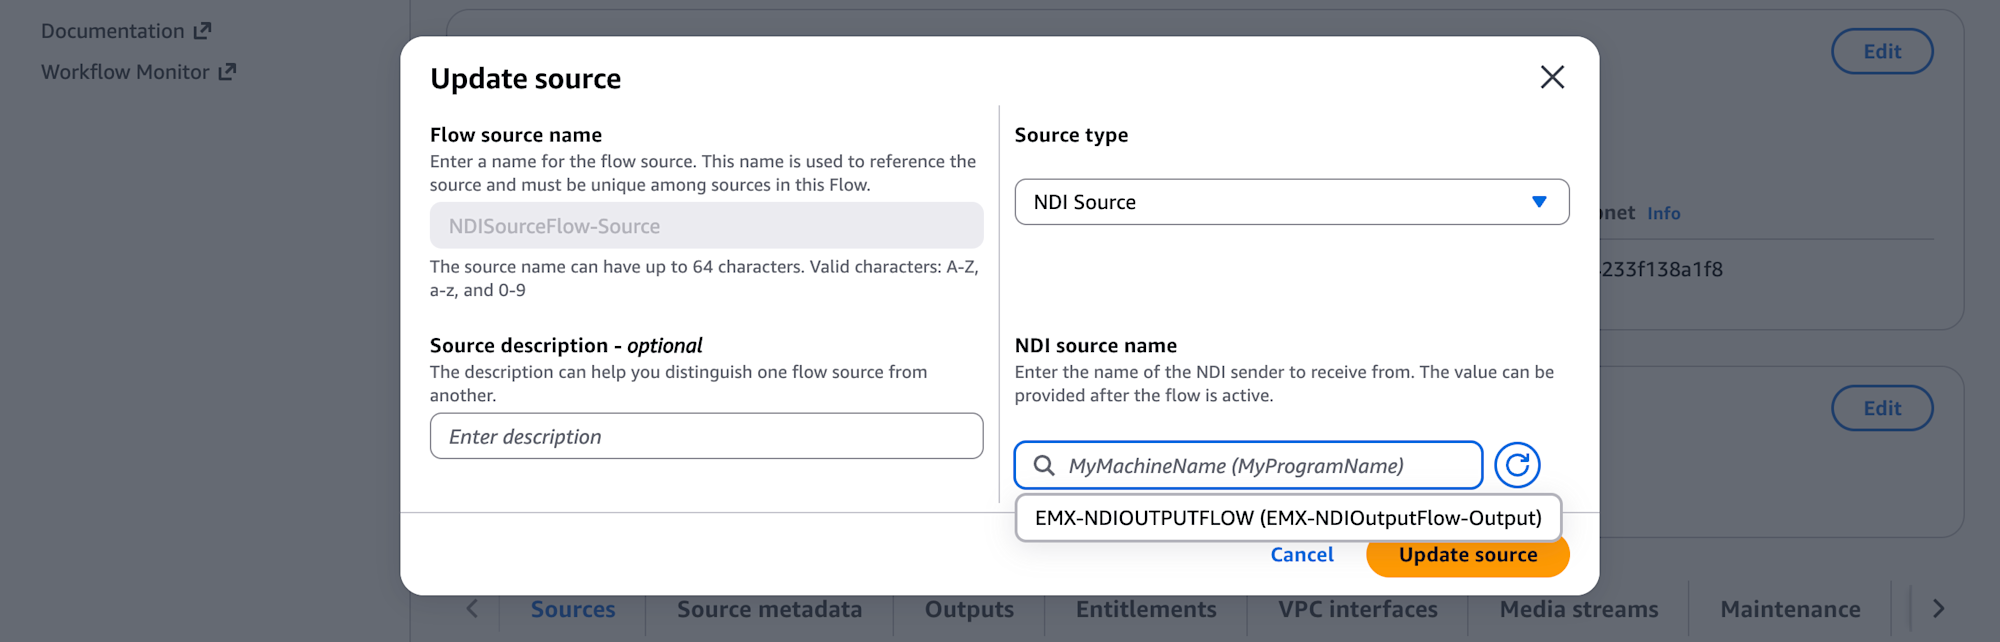Select EMX-NDIOUTPUTFLOW suggestion from list
2000x642 pixels.
coord(1287,518)
